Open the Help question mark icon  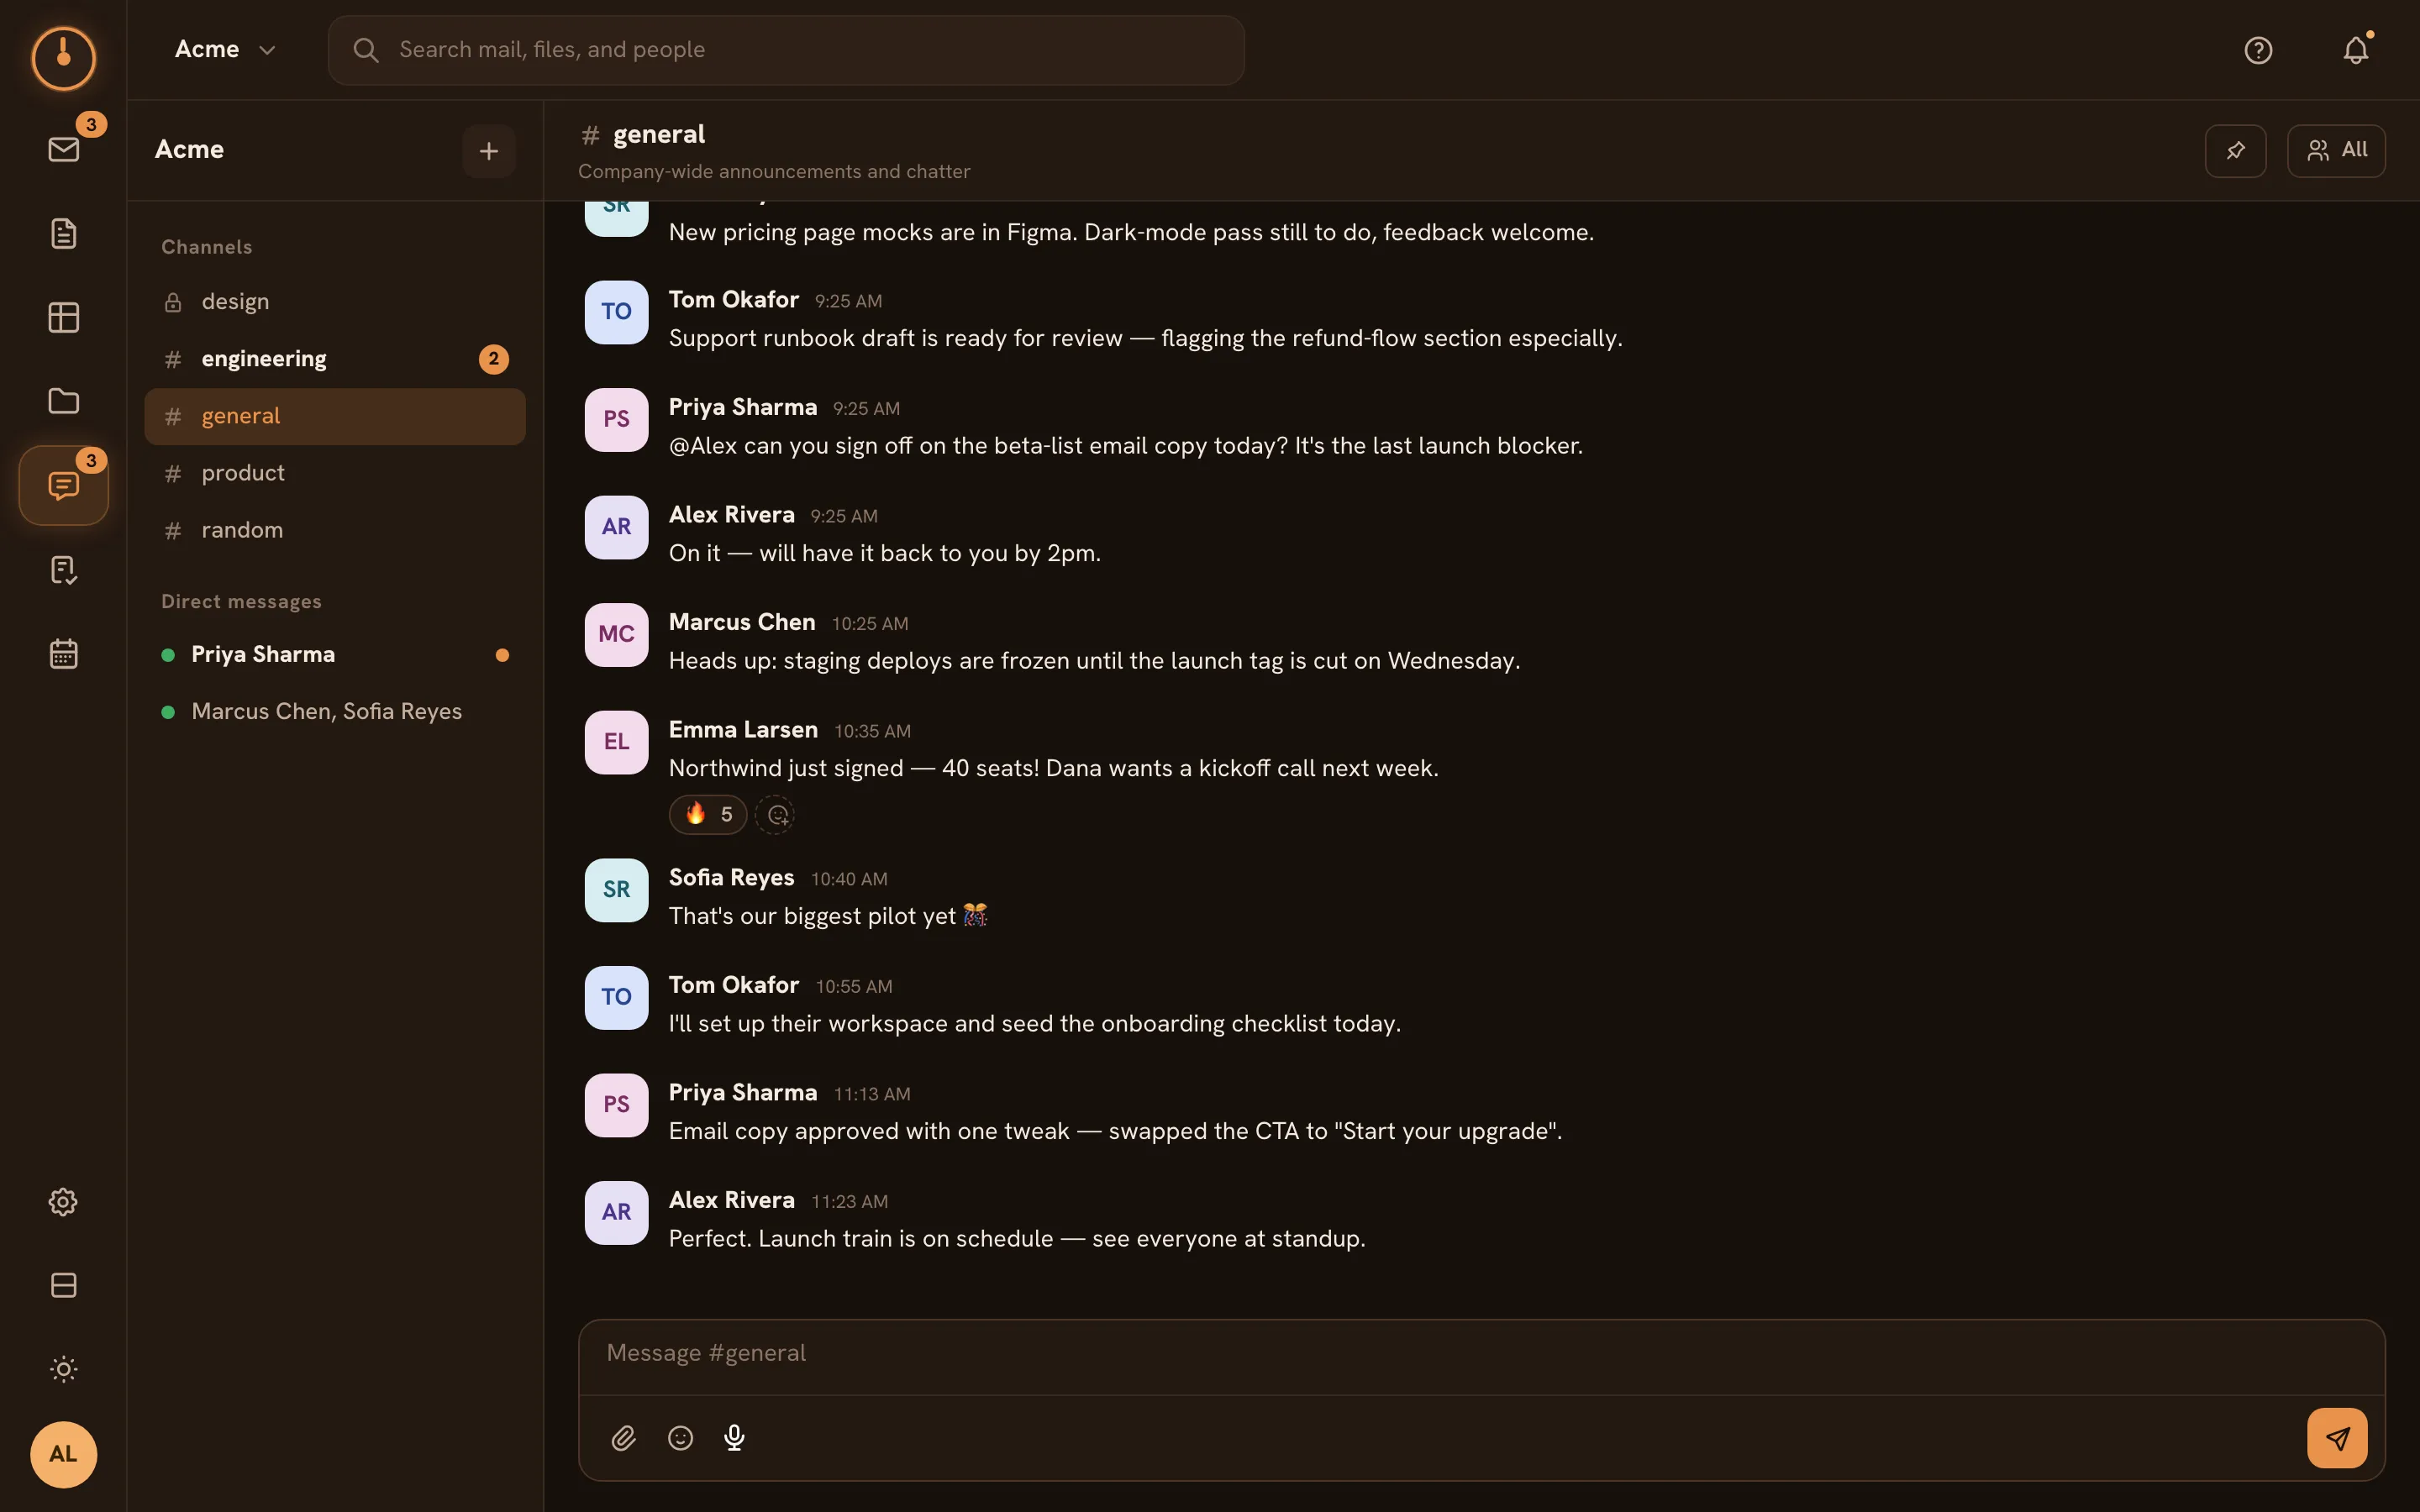tap(2258, 50)
